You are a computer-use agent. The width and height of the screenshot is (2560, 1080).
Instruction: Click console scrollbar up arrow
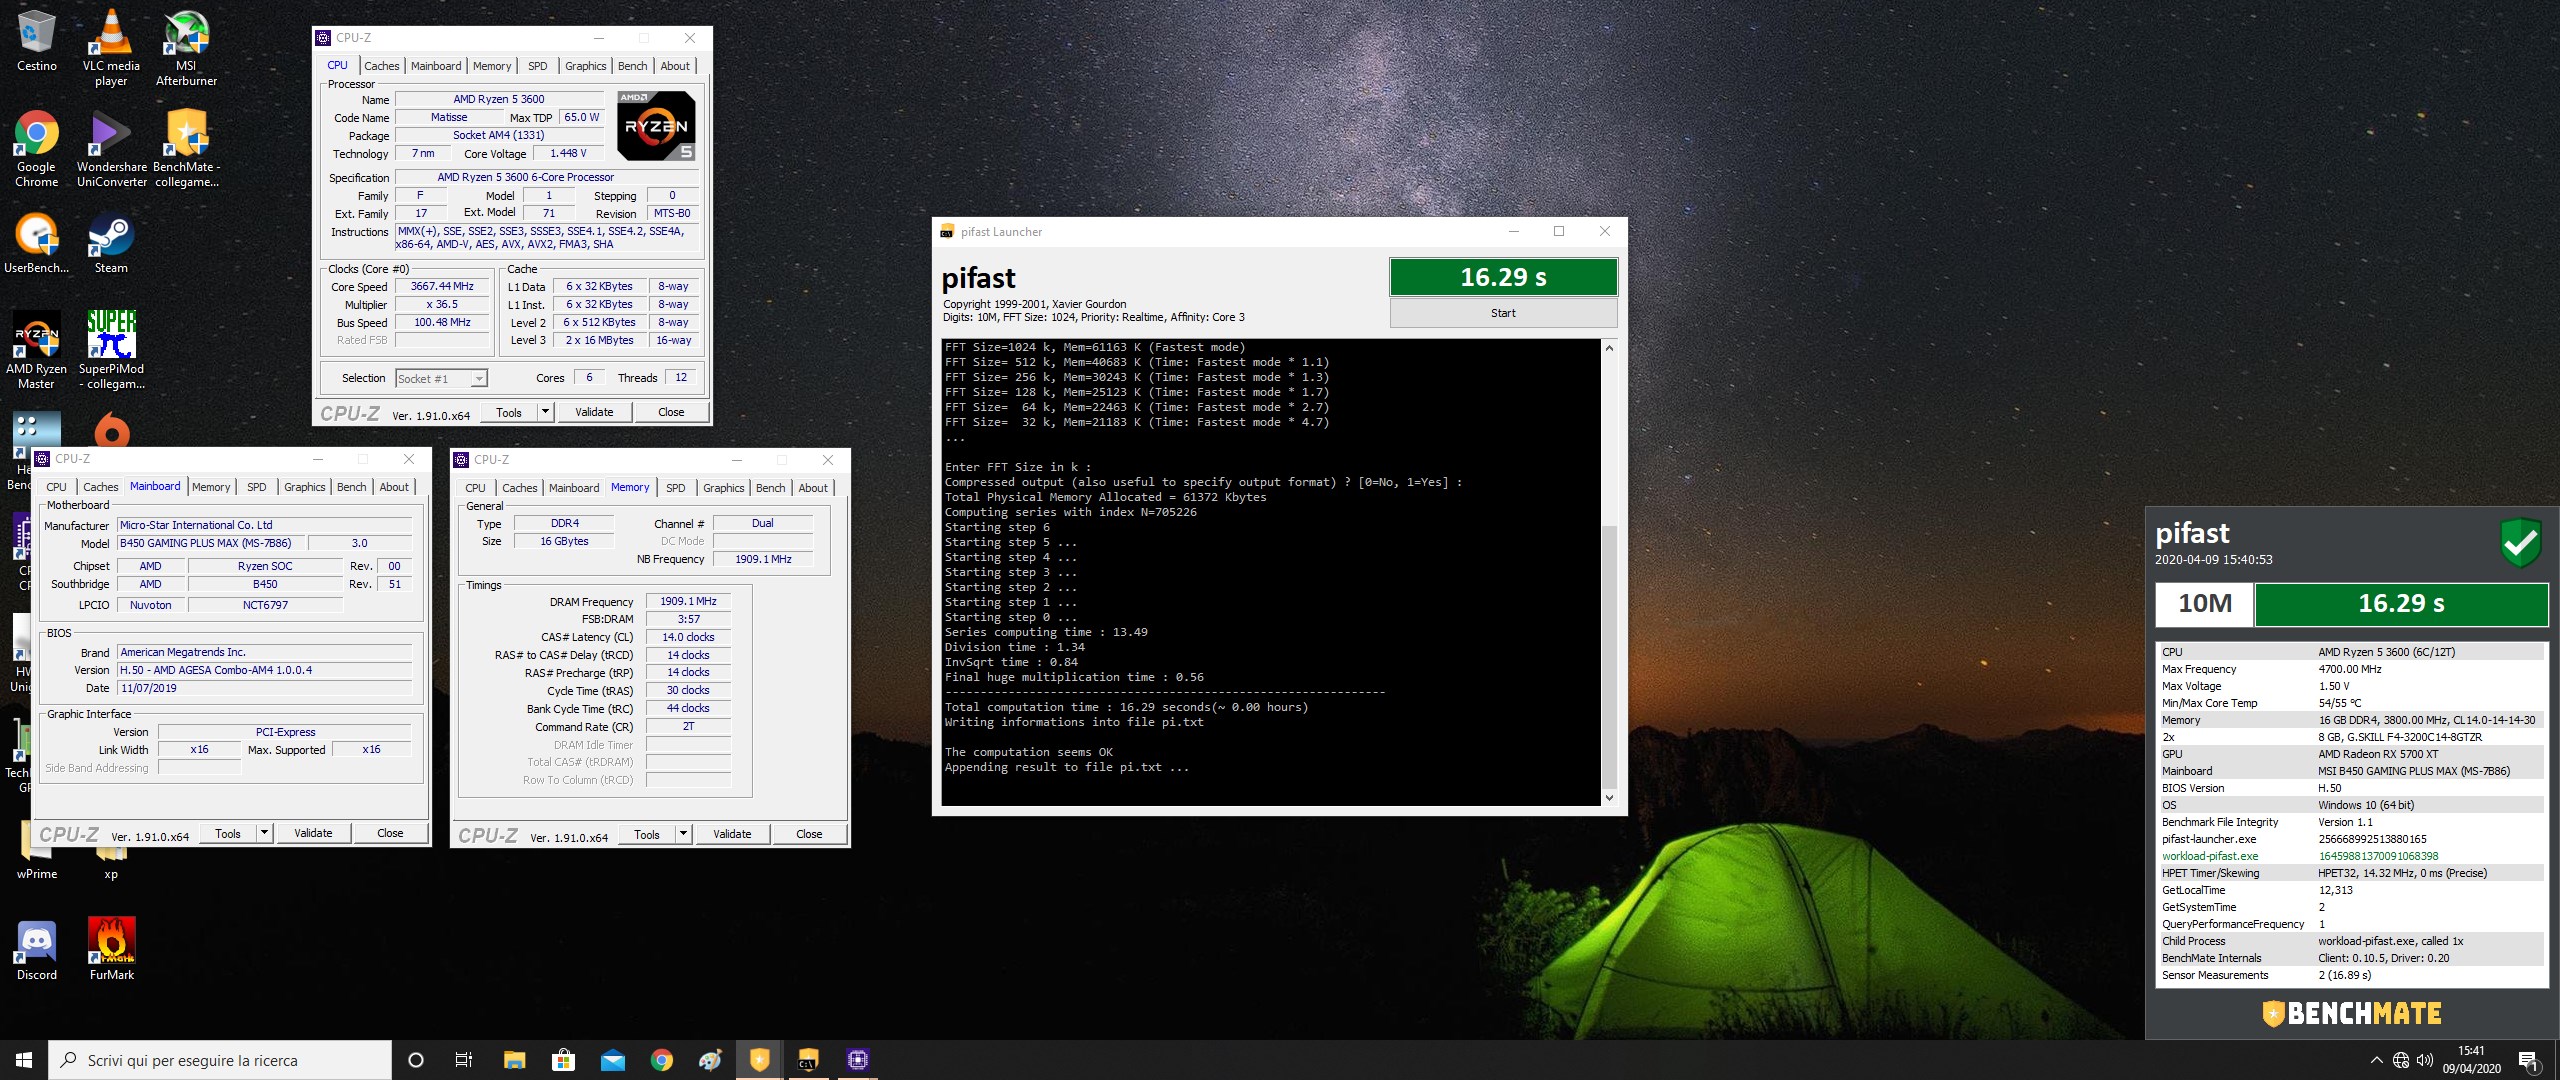pos(1609,348)
